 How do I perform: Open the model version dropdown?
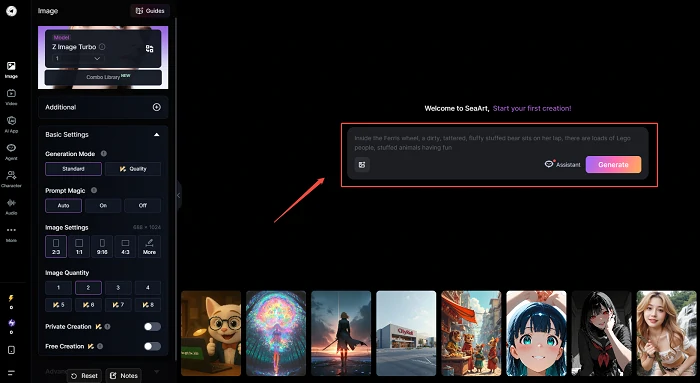point(79,58)
